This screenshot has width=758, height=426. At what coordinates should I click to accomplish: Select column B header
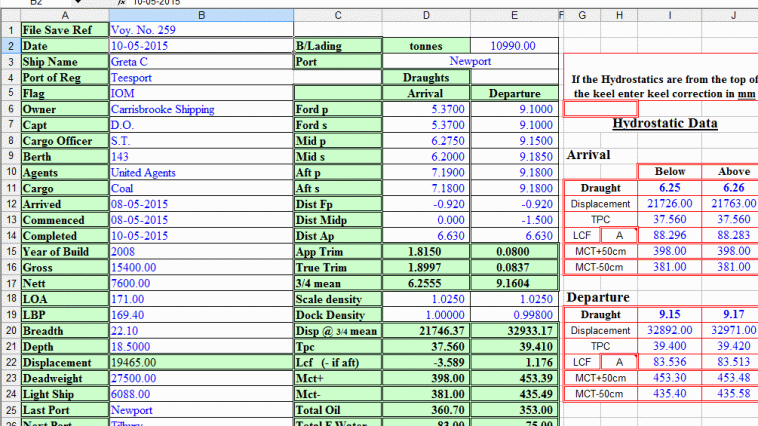coord(200,15)
